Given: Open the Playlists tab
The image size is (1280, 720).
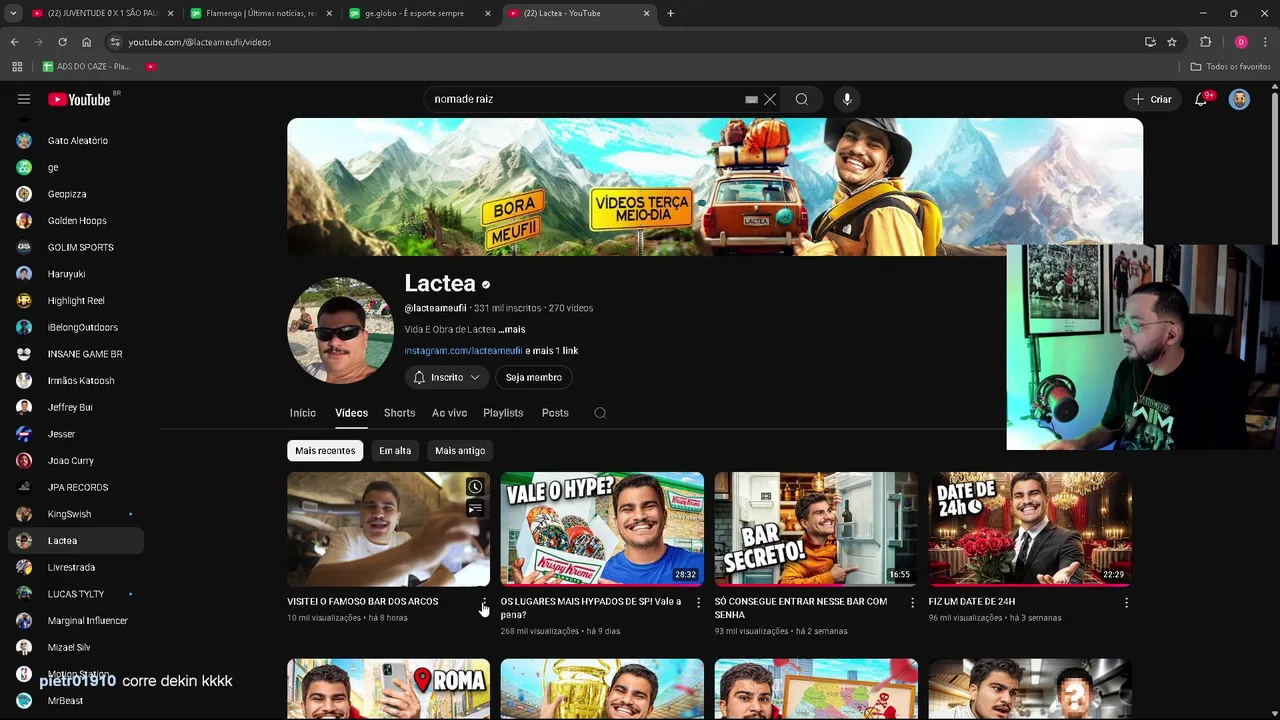Looking at the screenshot, I should [x=503, y=413].
